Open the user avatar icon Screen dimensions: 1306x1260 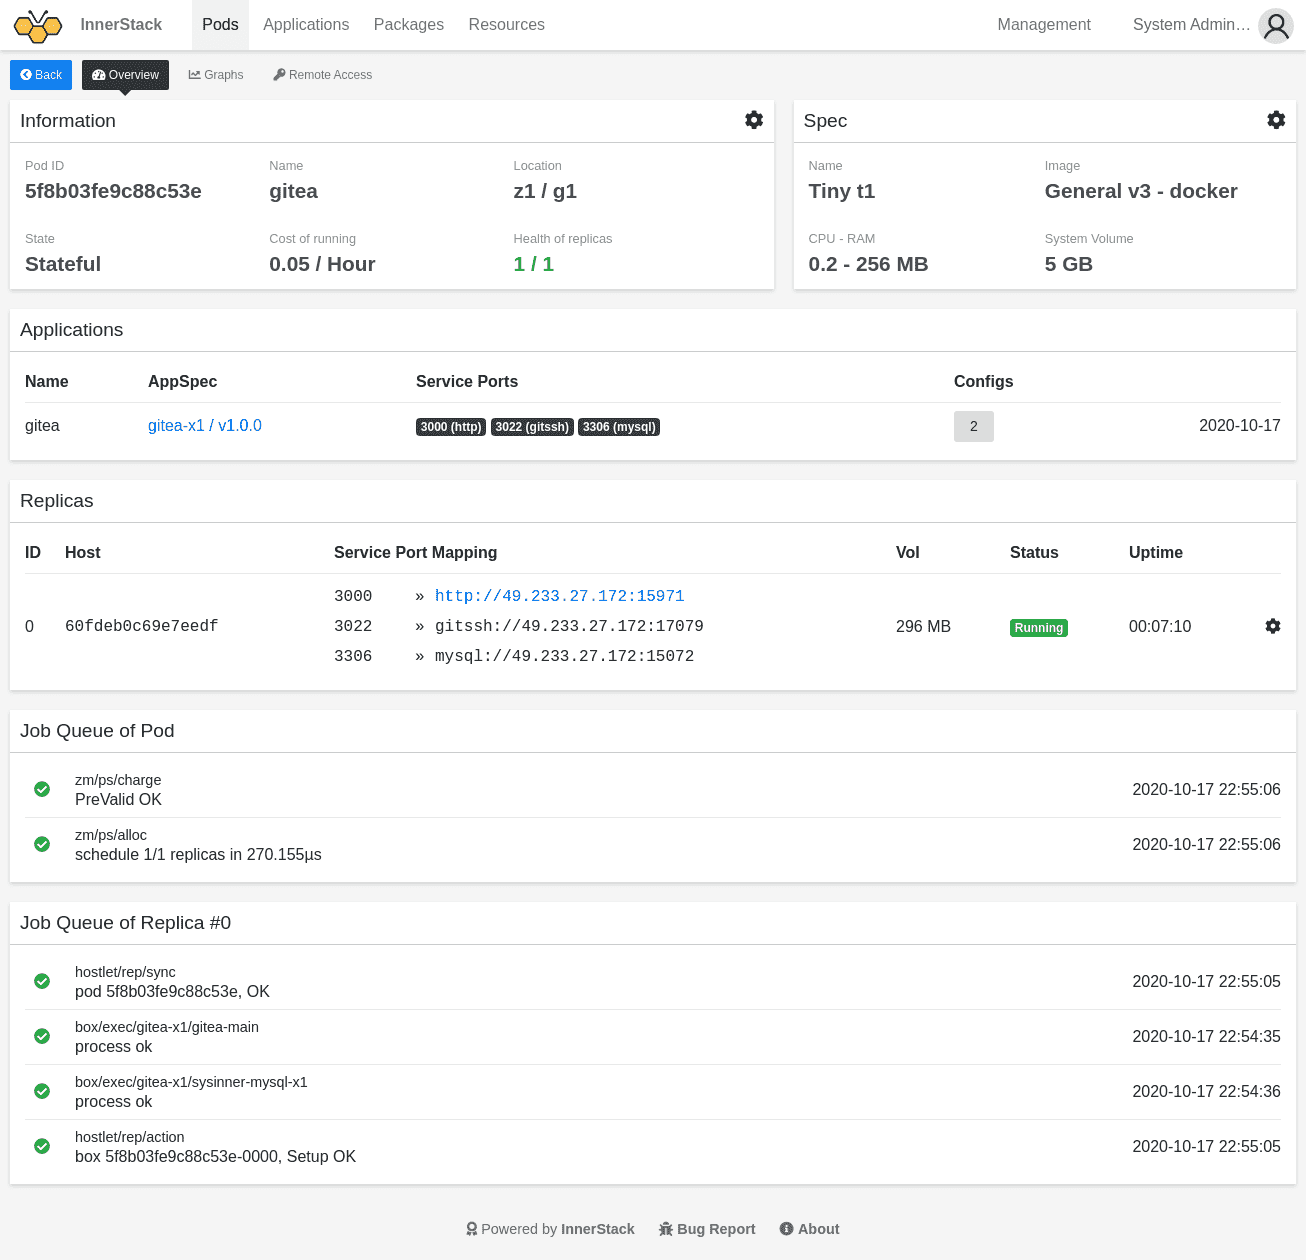[1276, 26]
